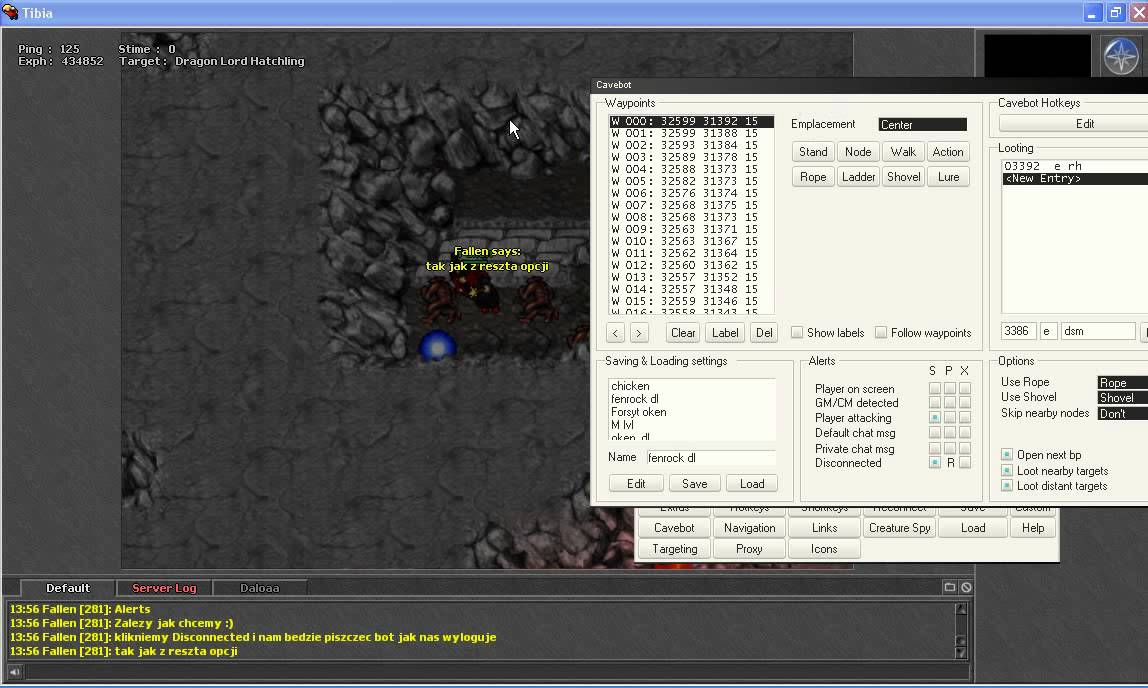Select the chicken saved settings entry
The height and width of the screenshot is (688, 1148).
click(691, 386)
